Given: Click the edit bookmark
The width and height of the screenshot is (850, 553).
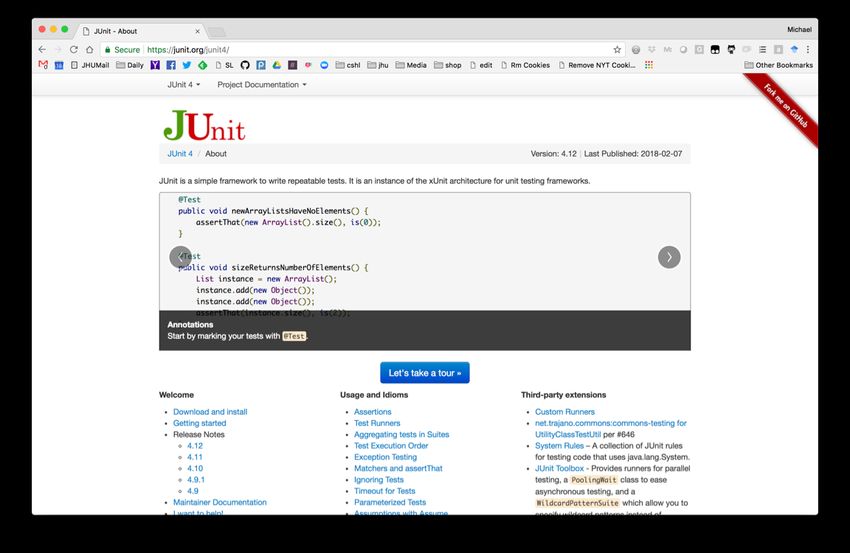Looking at the screenshot, I should click(x=481, y=65).
